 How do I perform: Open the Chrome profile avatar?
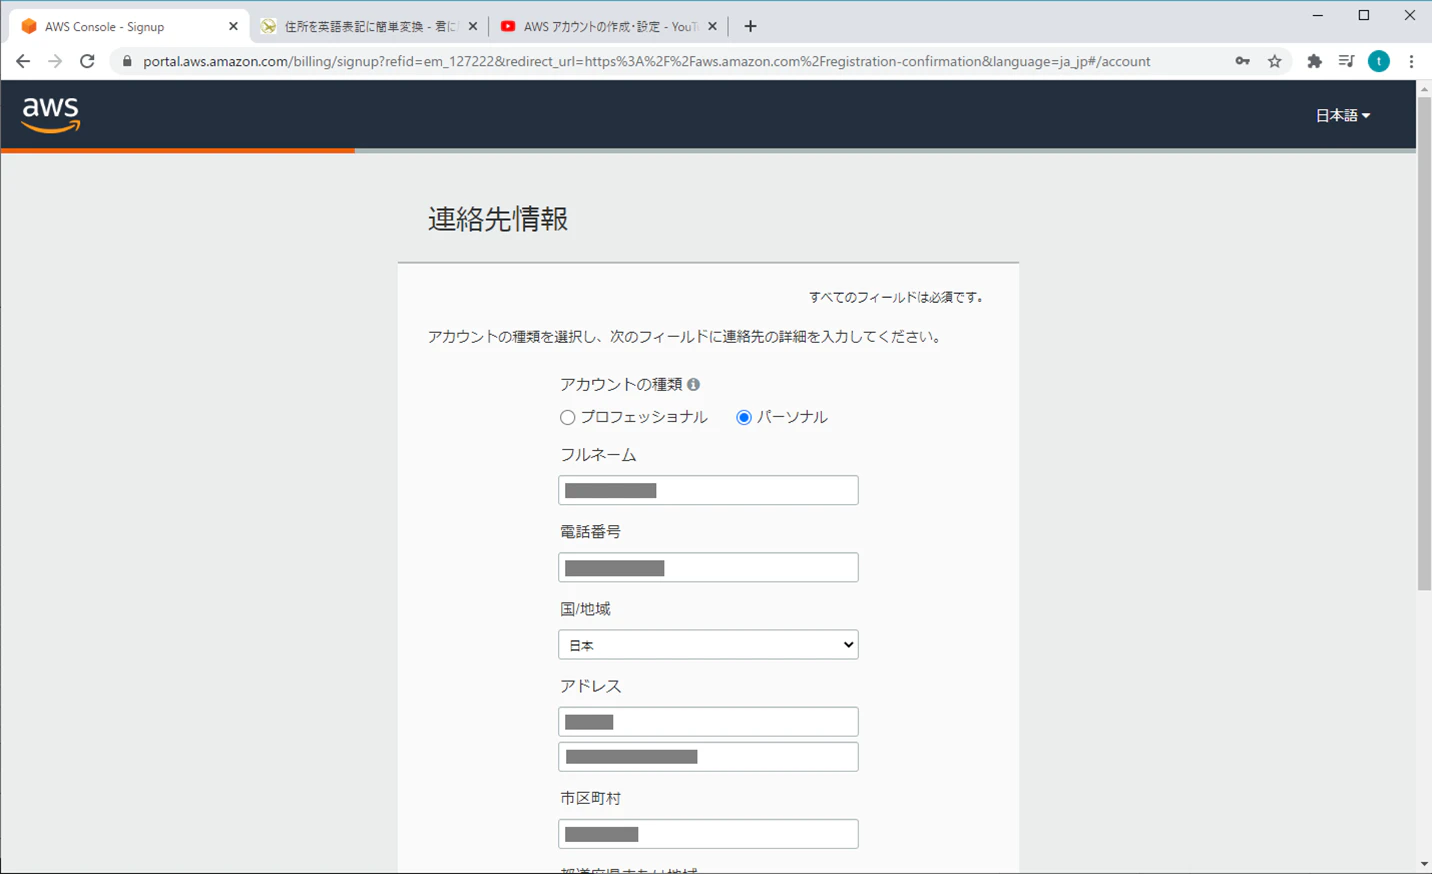point(1379,61)
